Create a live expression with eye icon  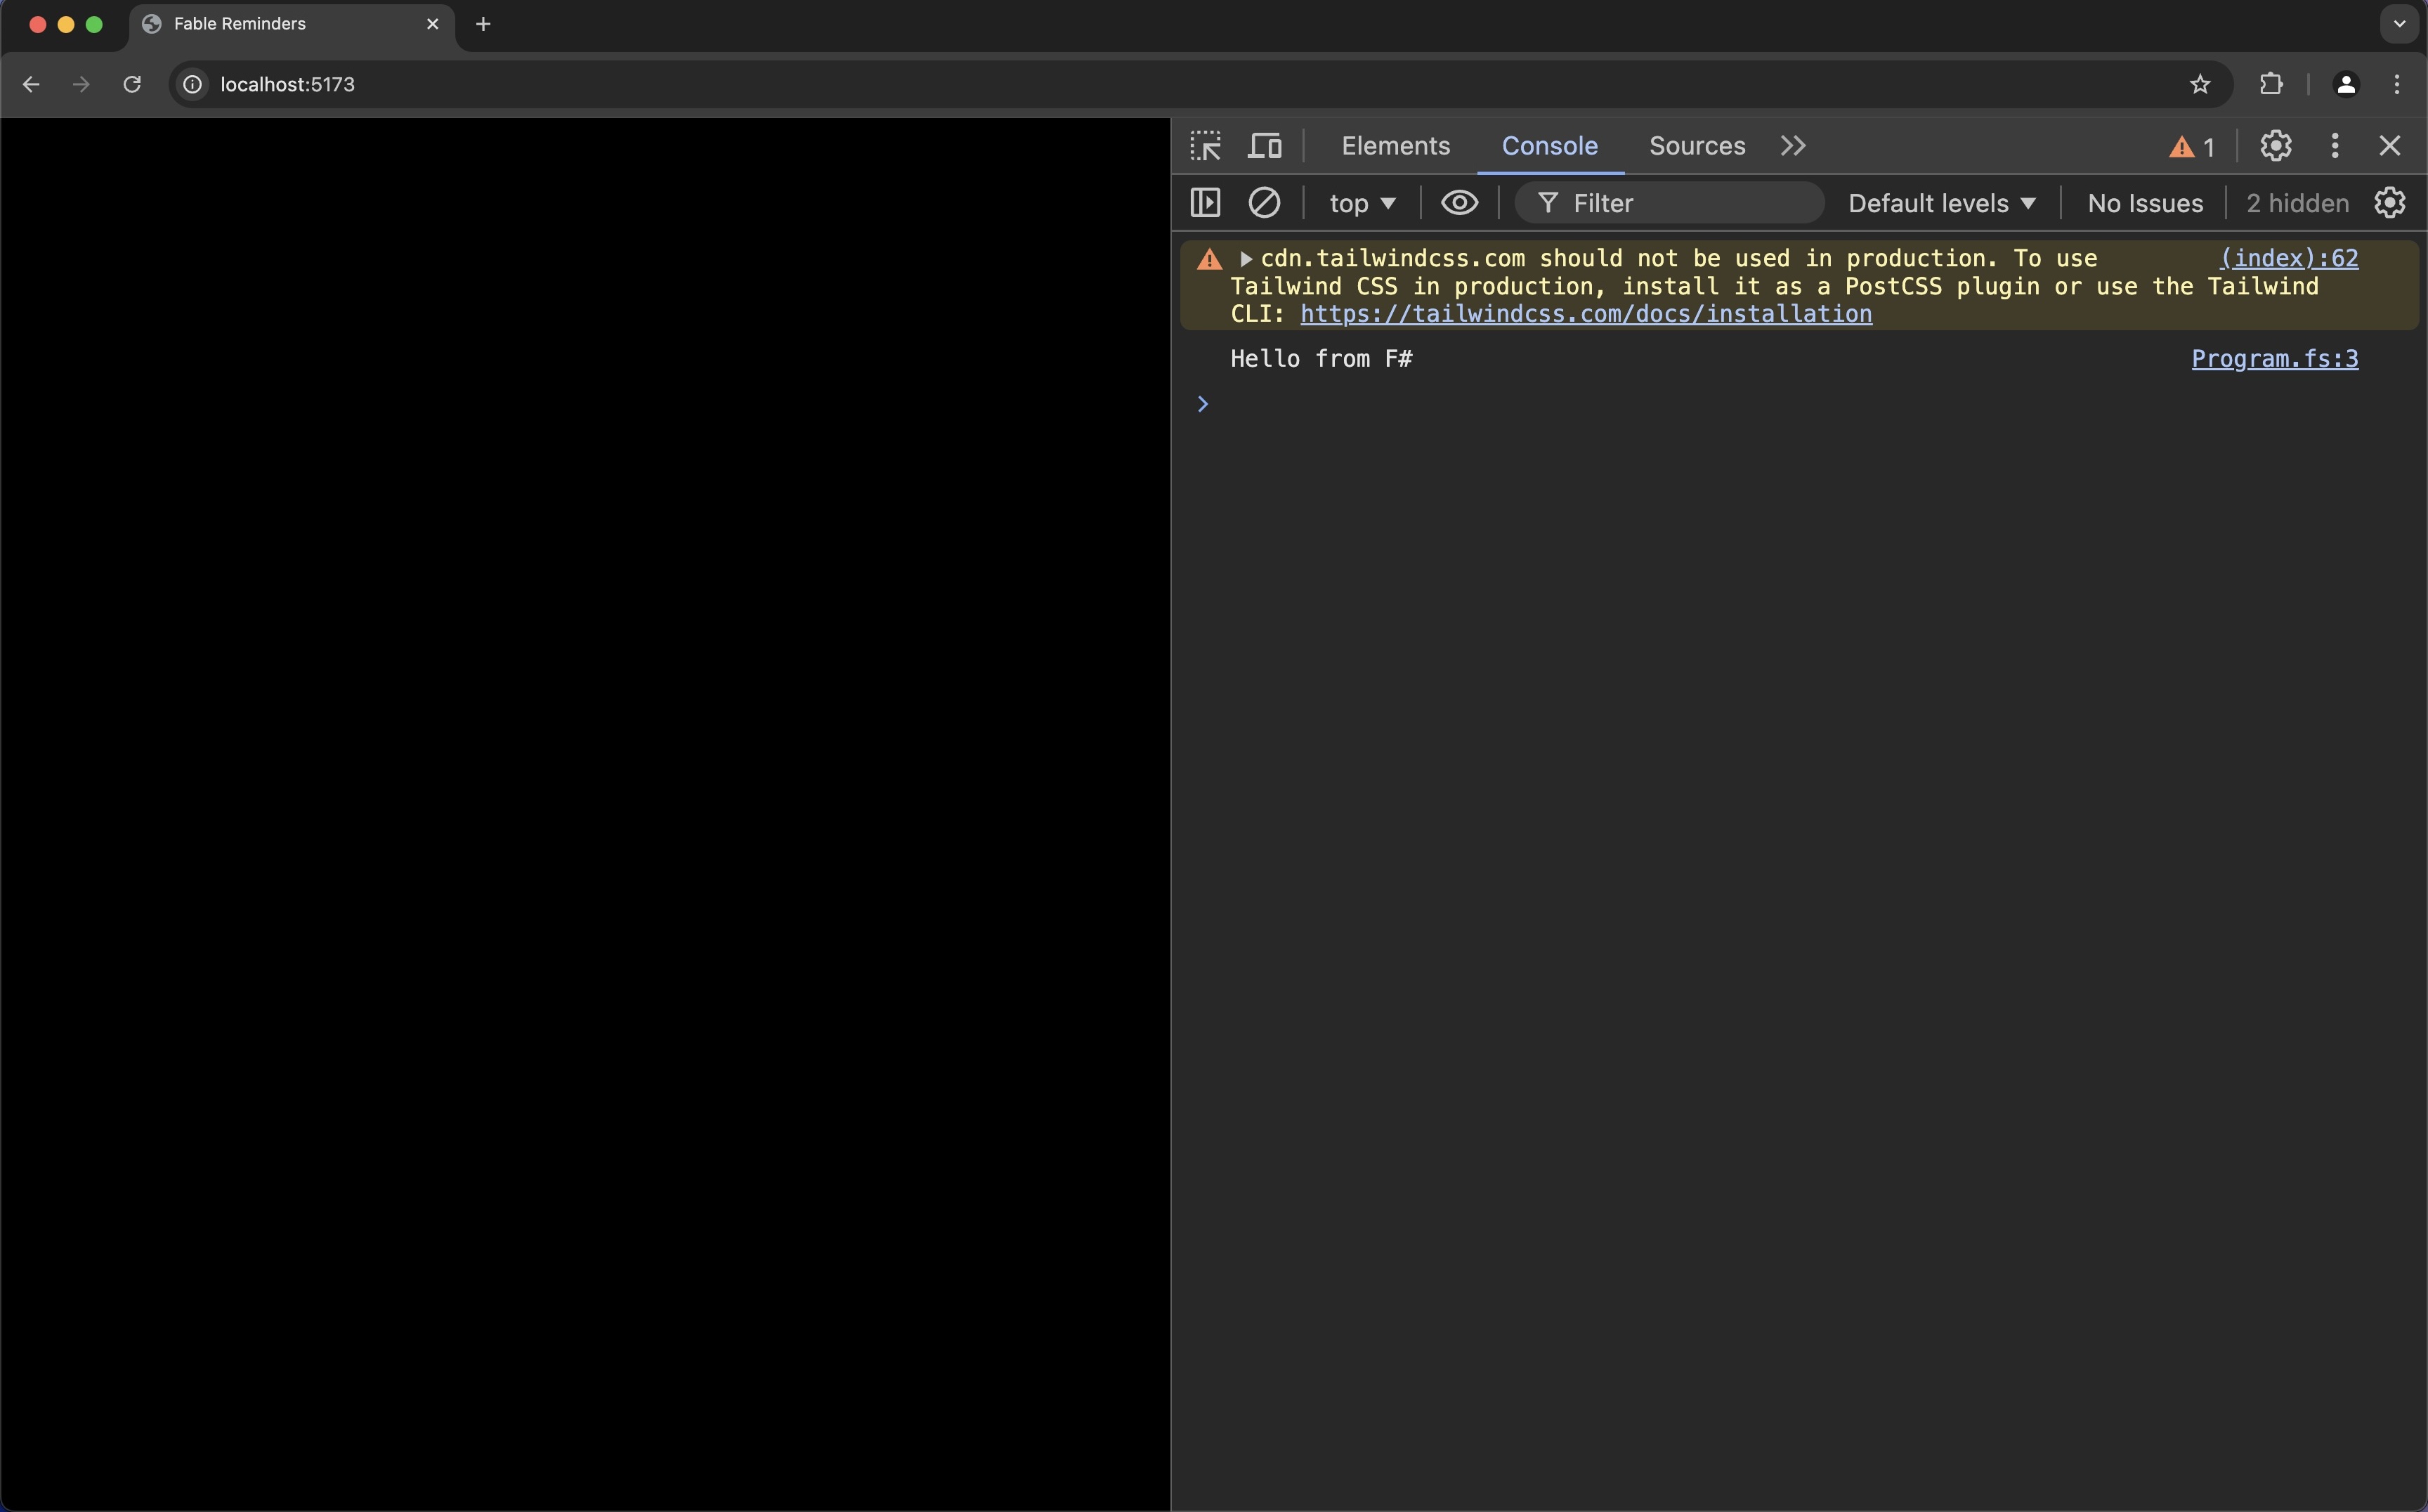(1459, 203)
